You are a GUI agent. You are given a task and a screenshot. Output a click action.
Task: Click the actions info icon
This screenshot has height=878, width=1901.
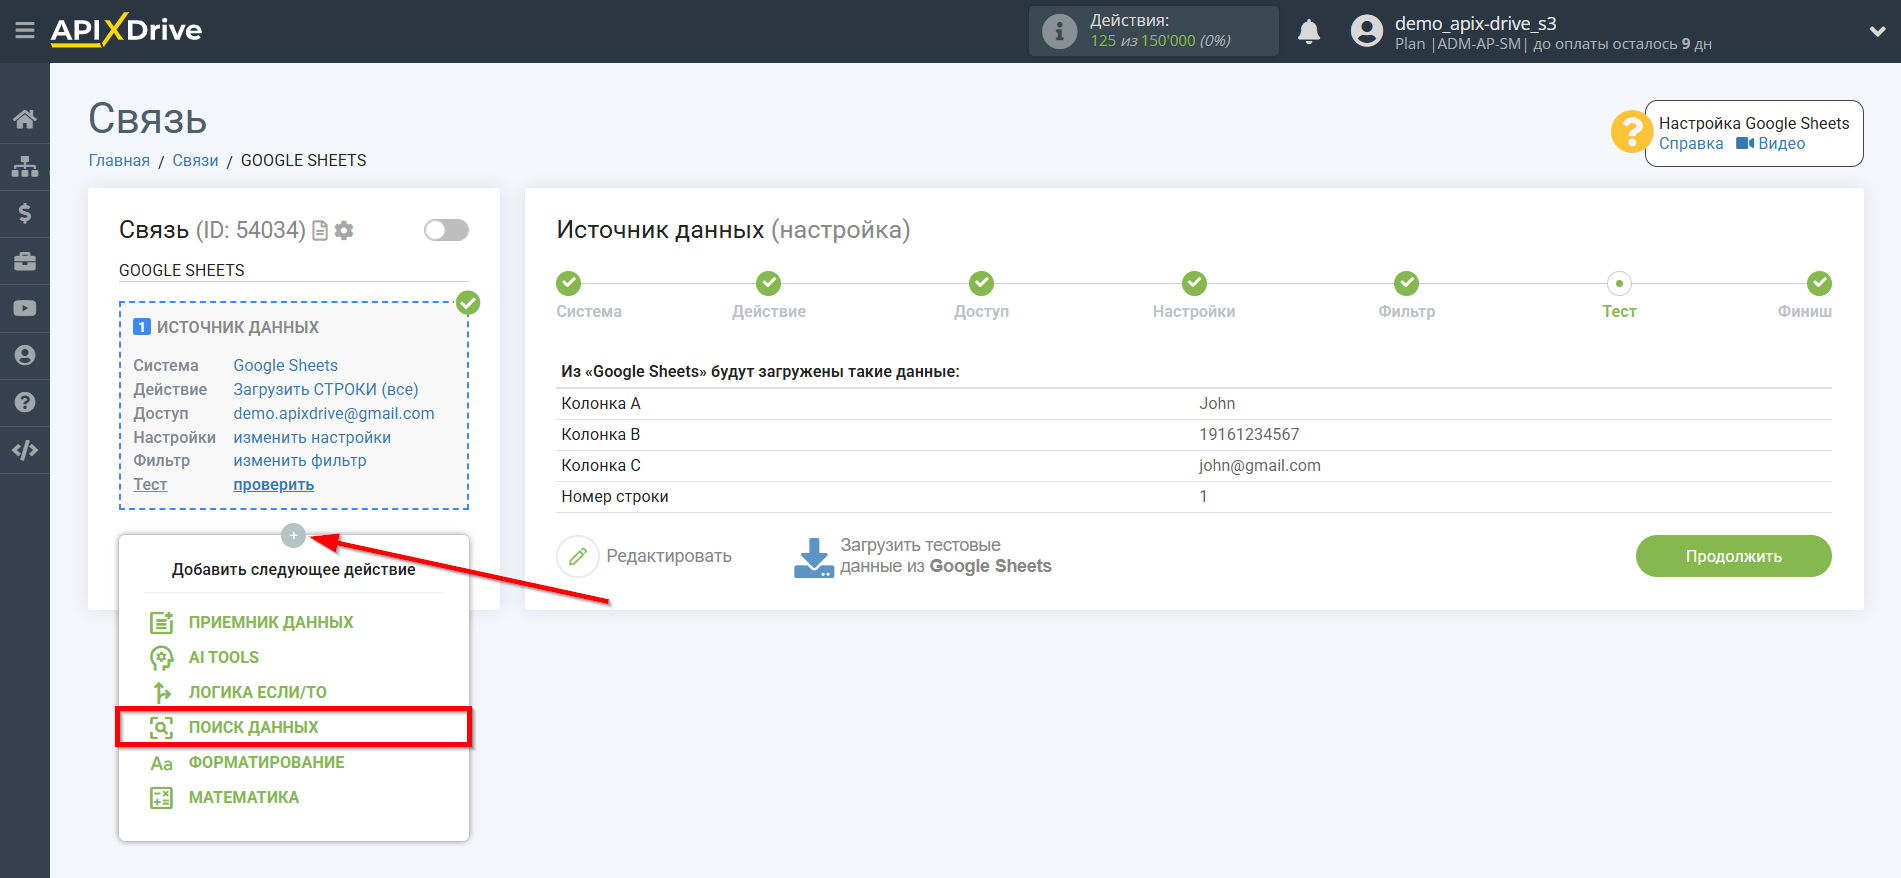point(1059,31)
